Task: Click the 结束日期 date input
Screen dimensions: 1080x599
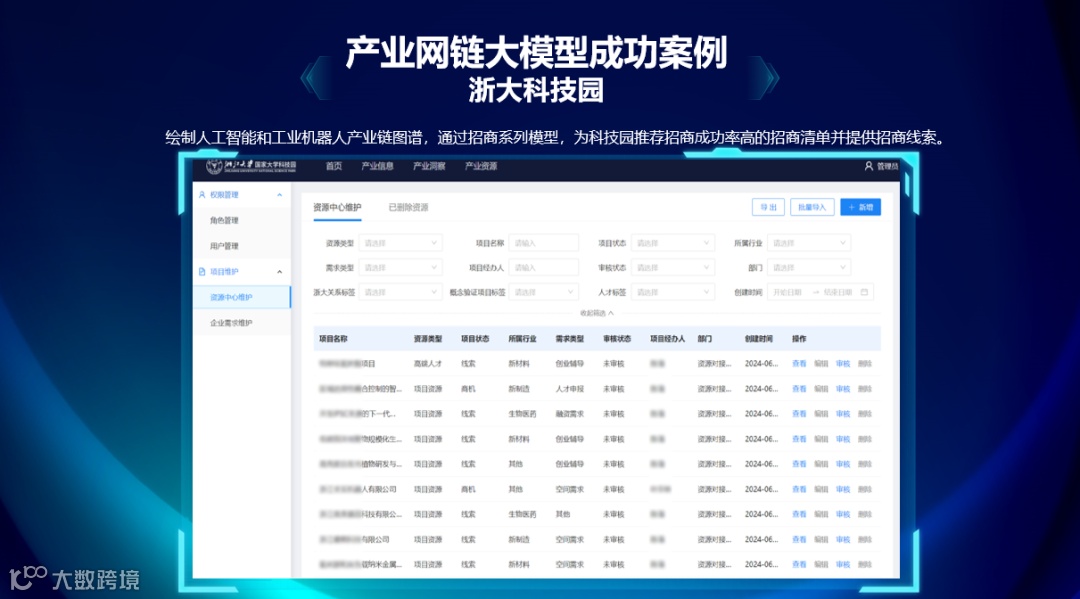Action: click(x=838, y=293)
